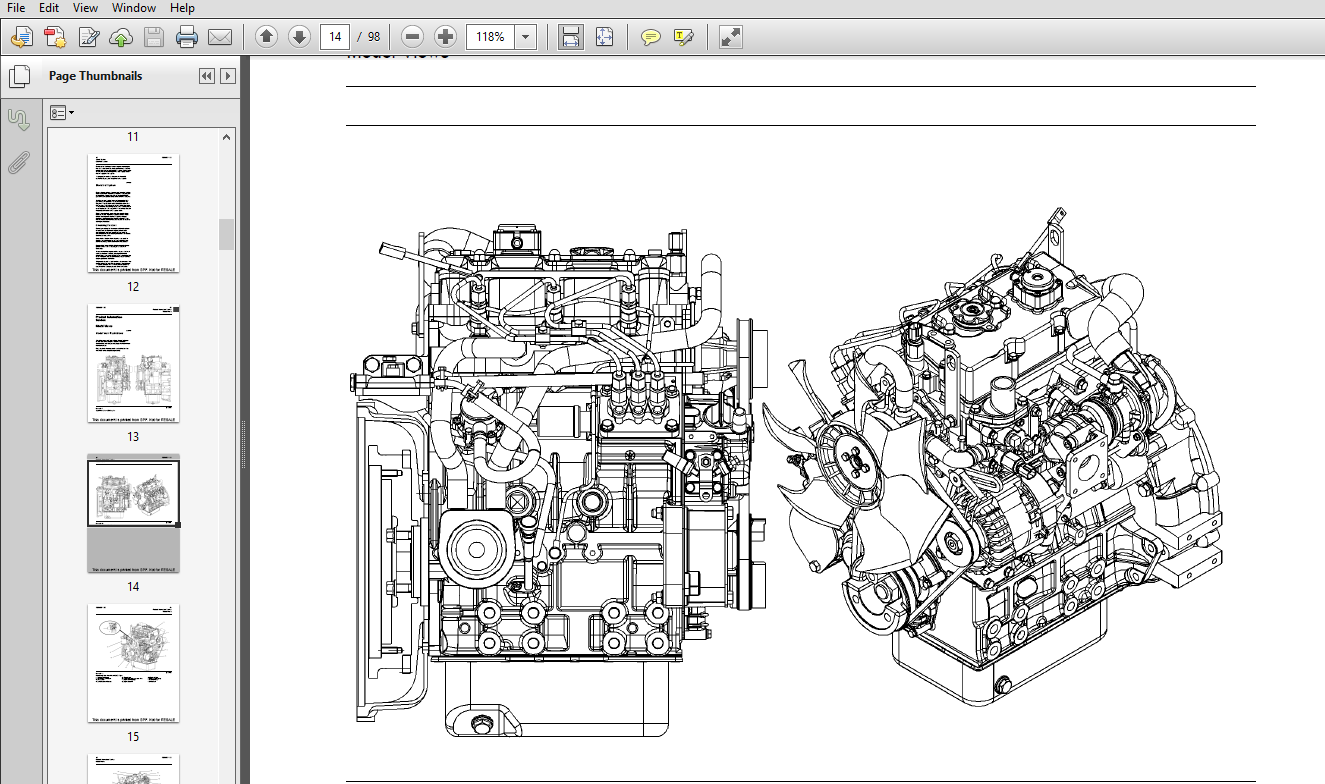
Task: Click the thumbnail scrollbar up arrow
Action: click(227, 137)
